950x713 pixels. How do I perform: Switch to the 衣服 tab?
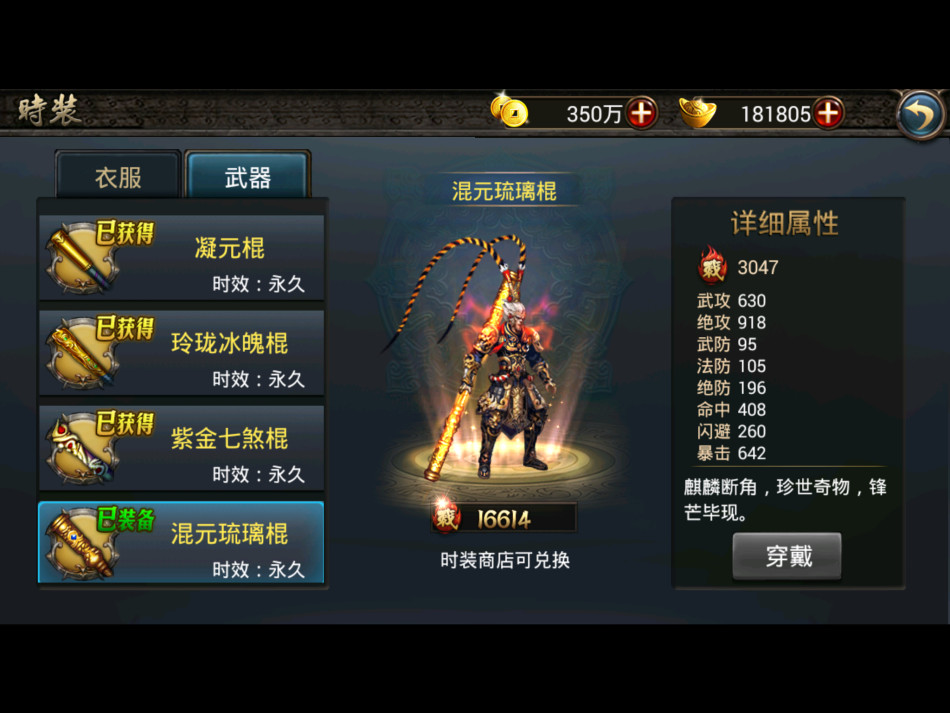click(x=118, y=177)
